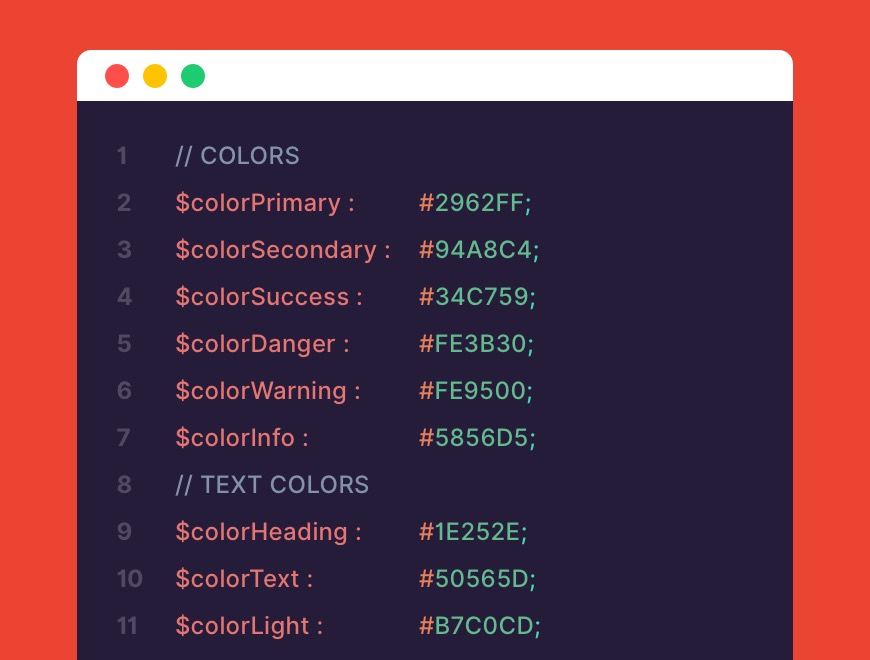The height and width of the screenshot is (660, 870).
Task: Click hex value #5856D5
Action: pos(474,438)
